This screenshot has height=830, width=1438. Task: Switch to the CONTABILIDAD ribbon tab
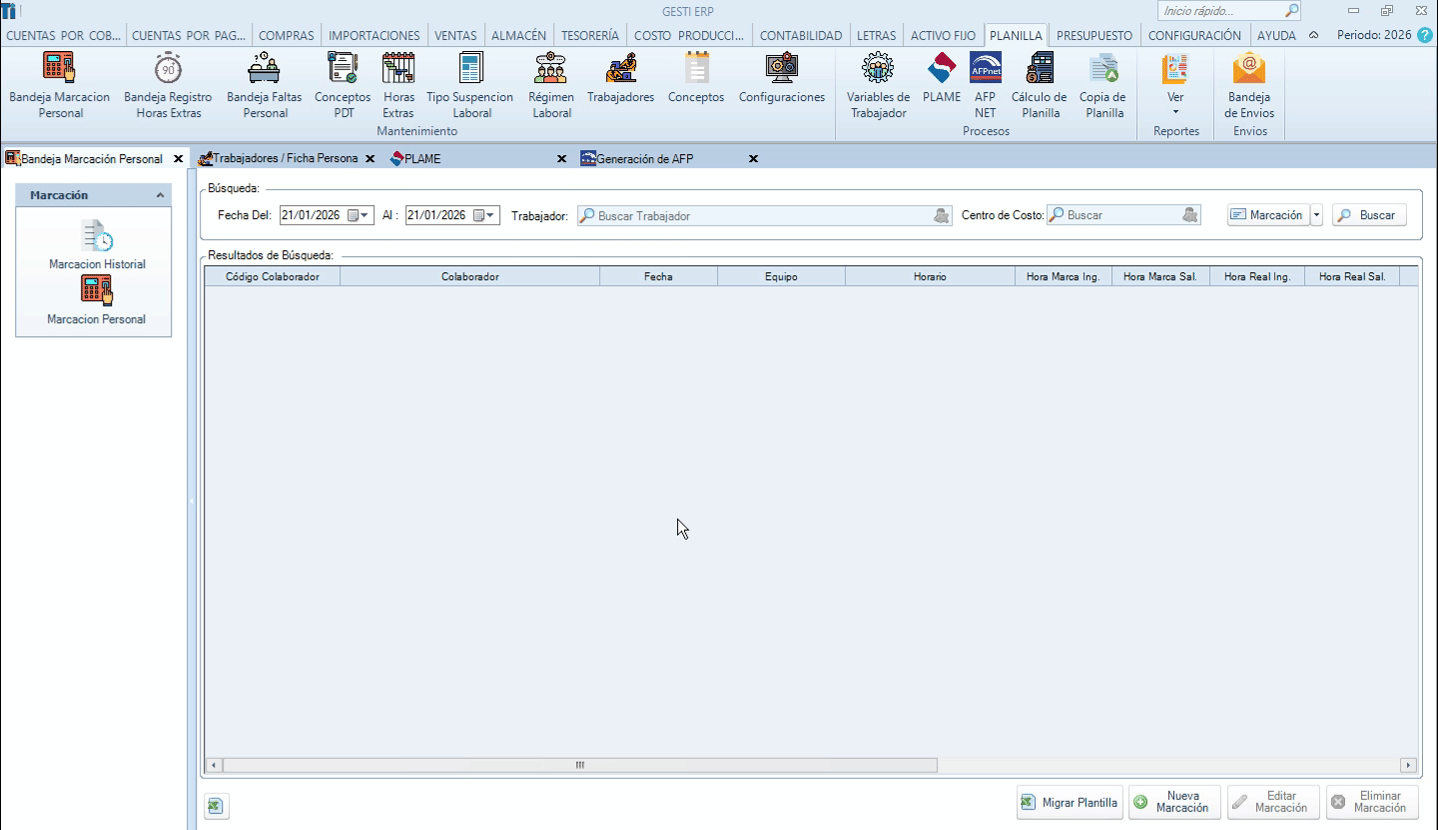click(x=800, y=35)
